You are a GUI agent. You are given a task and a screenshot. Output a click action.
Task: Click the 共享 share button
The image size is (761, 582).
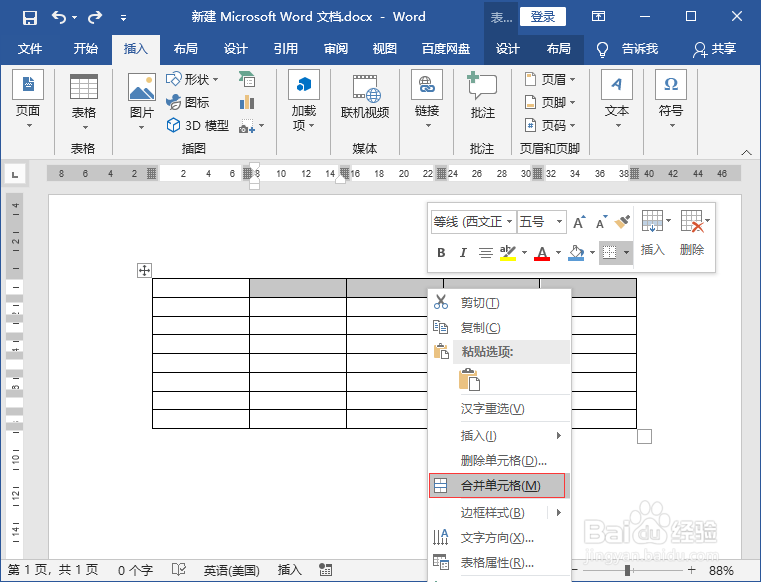(x=714, y=49)
